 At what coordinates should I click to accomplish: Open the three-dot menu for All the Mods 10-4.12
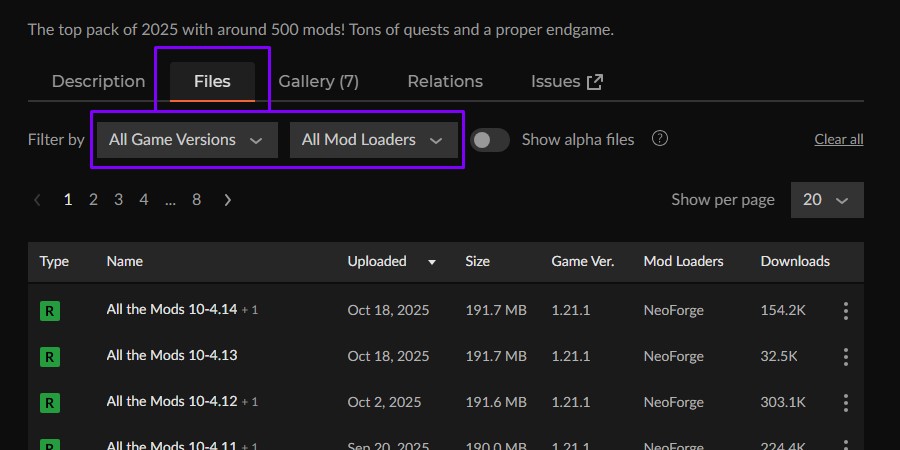(845, 402)
